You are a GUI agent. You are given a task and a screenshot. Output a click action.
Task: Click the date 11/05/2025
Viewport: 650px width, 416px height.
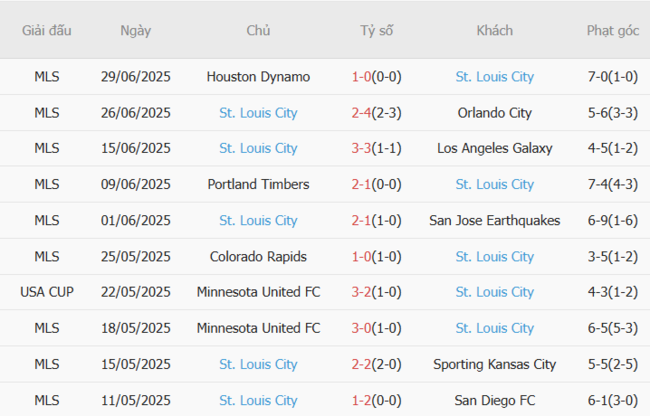pyautogui.click(x=135, y=400)
